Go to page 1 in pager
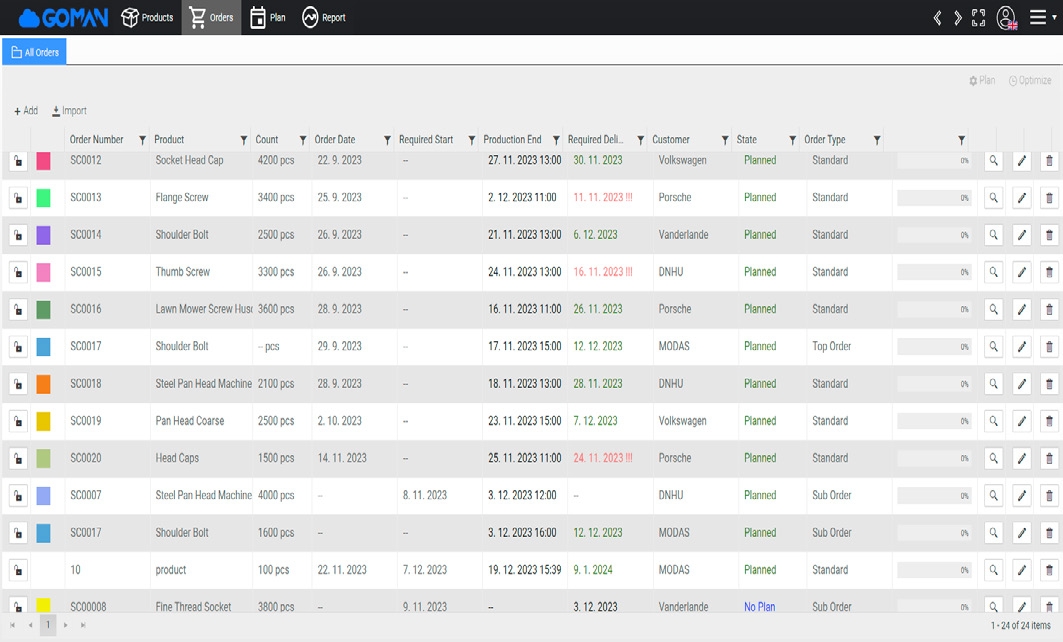Screen dimensions: 1063x642 pos(48,625)
